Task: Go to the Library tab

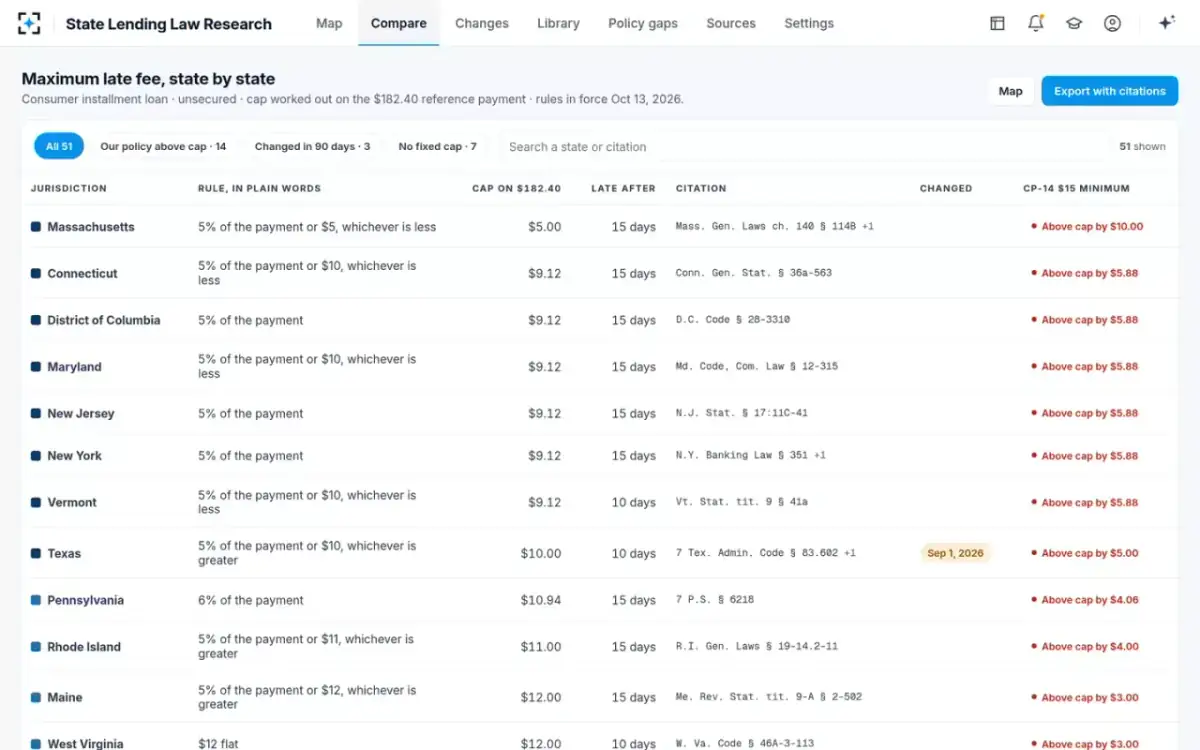Action: click(x=558, y=23)
